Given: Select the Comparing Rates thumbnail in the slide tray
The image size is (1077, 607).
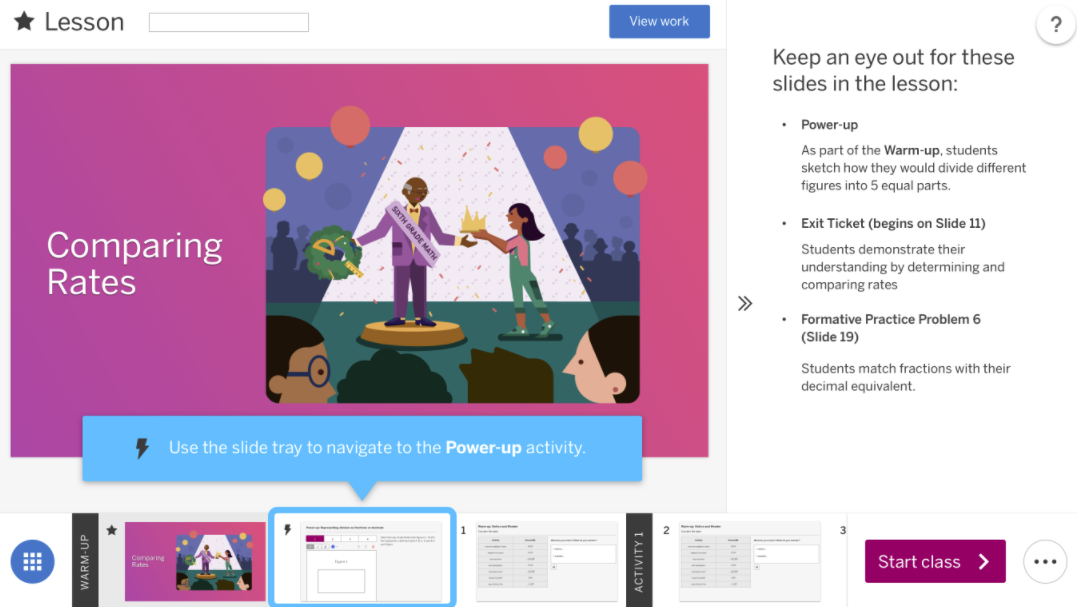Looking at the screenshot, I should 195,562.
